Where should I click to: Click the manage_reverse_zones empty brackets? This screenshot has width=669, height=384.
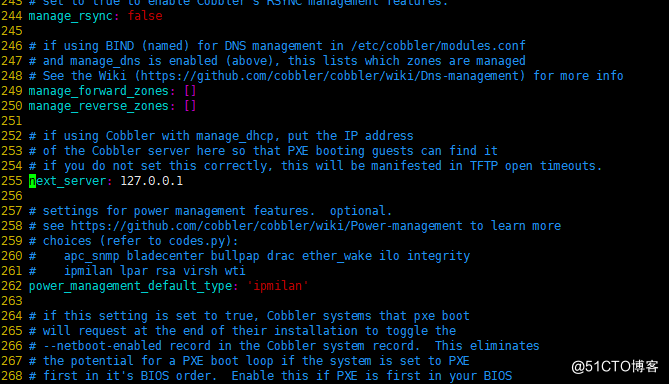pyautogui.click(x=190, y=106)
